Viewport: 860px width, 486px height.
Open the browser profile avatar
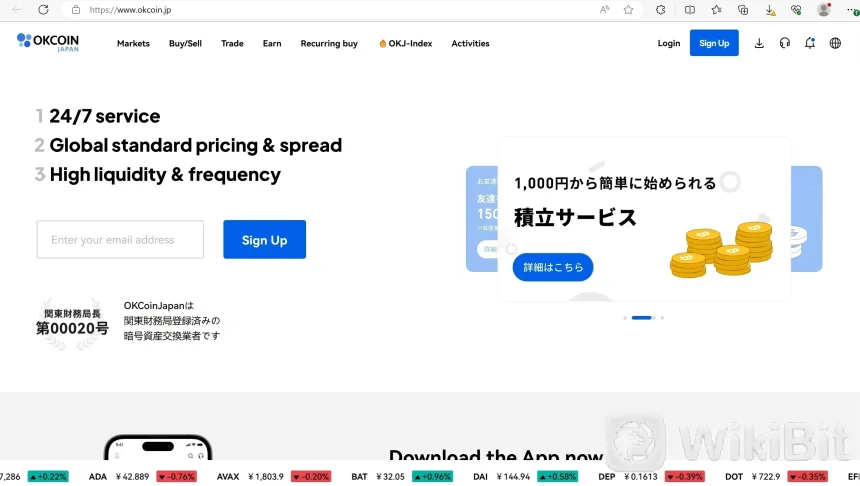point(824,10)
